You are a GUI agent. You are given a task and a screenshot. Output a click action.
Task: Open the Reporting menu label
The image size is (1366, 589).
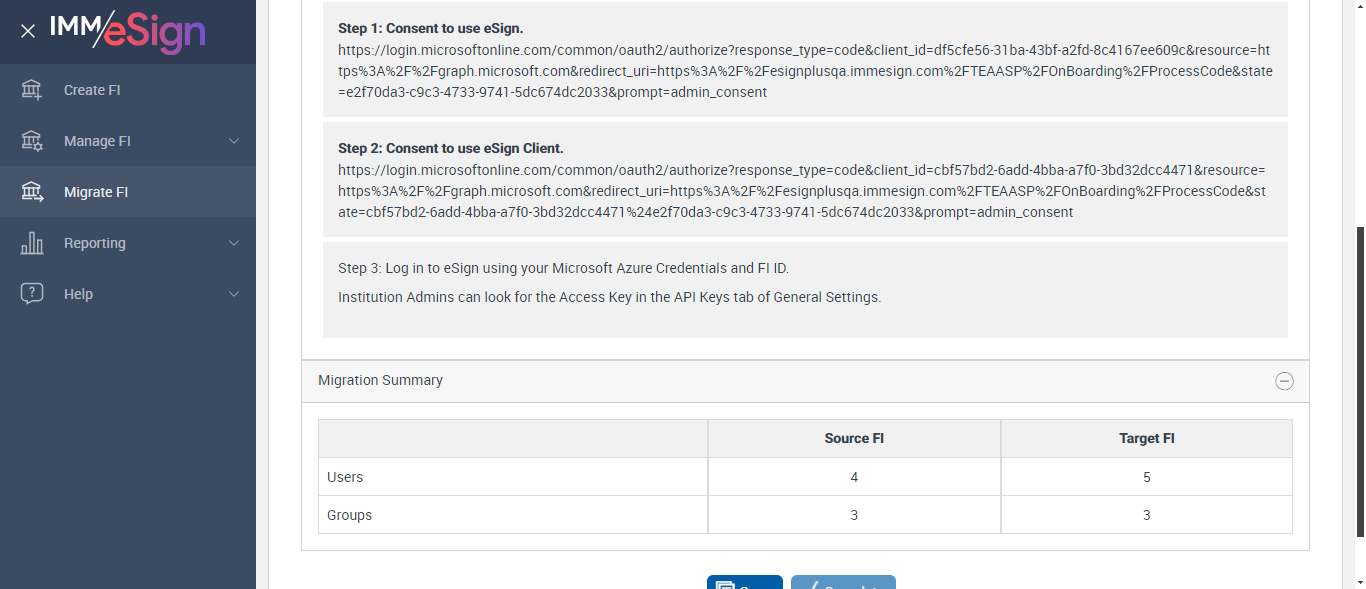[95, 243]
